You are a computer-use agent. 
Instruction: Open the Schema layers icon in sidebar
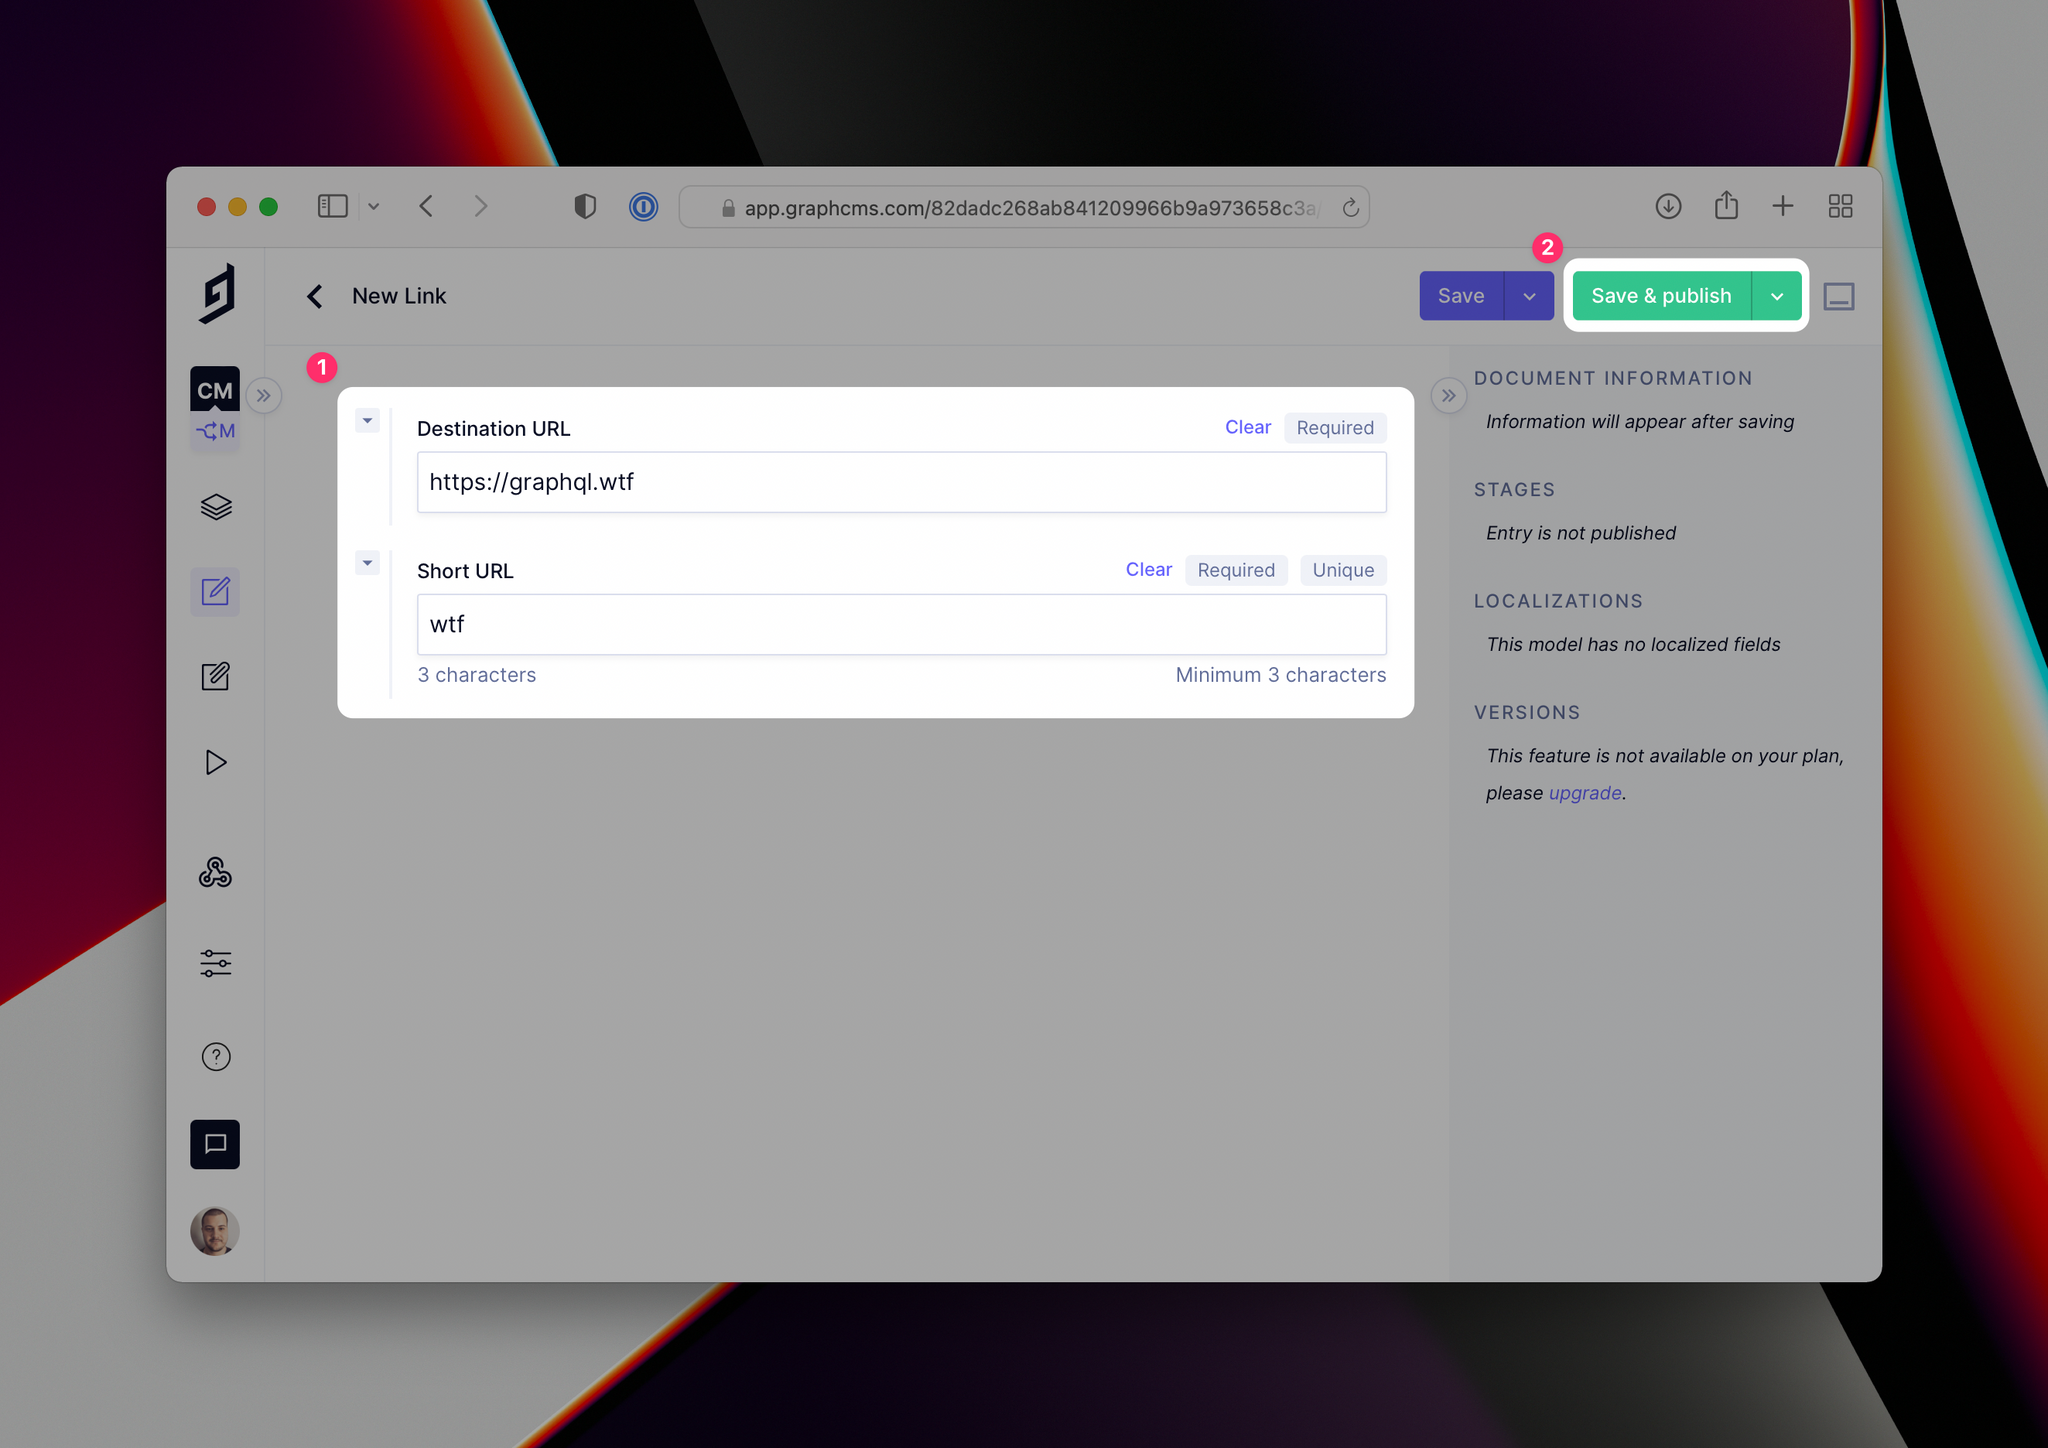coord(215,507)
